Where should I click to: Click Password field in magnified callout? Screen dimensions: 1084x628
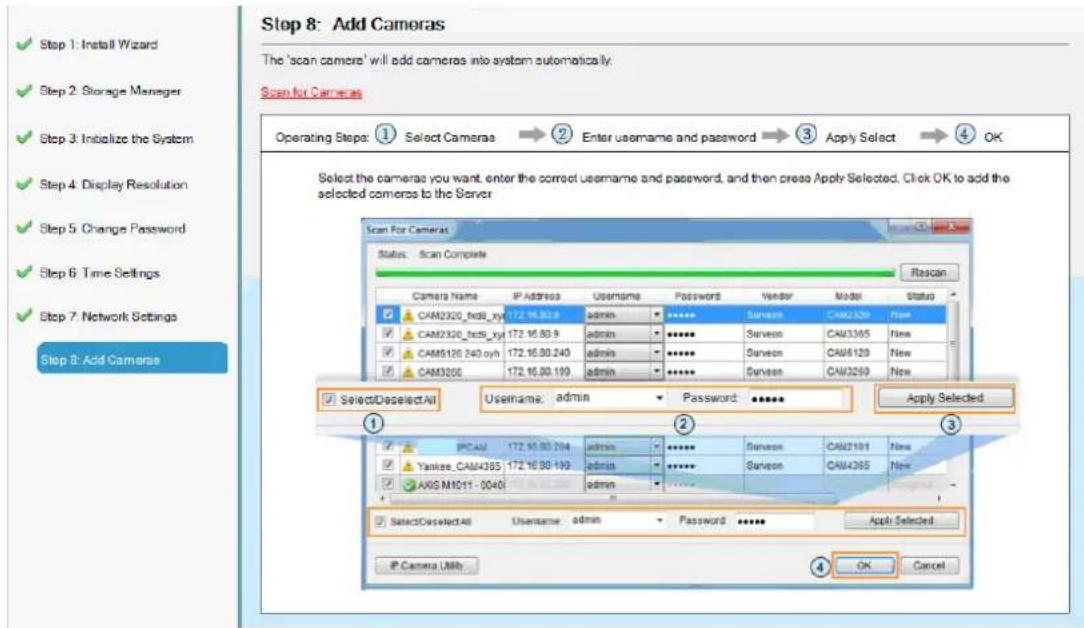point(795,398)
